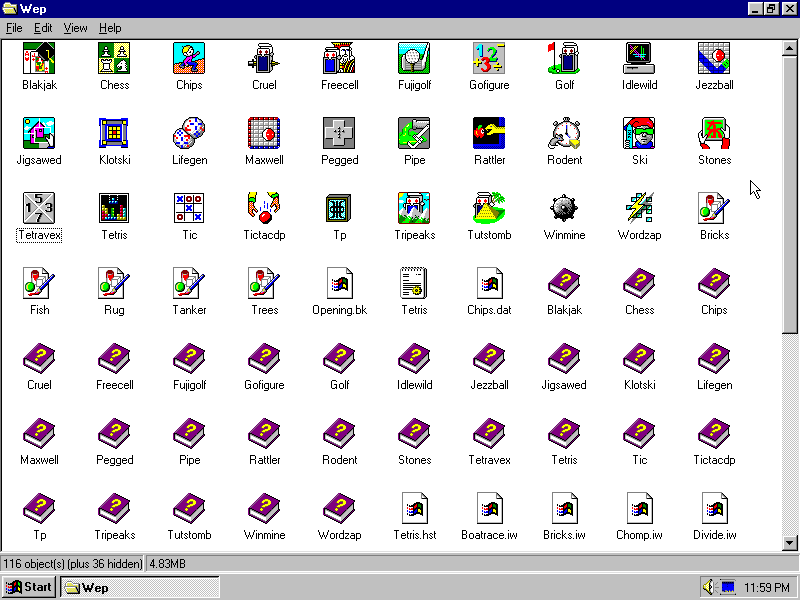This screenshot has width=800, height=600.
Task: Select the Bricks.iw file icon
Action: (564, 508)
